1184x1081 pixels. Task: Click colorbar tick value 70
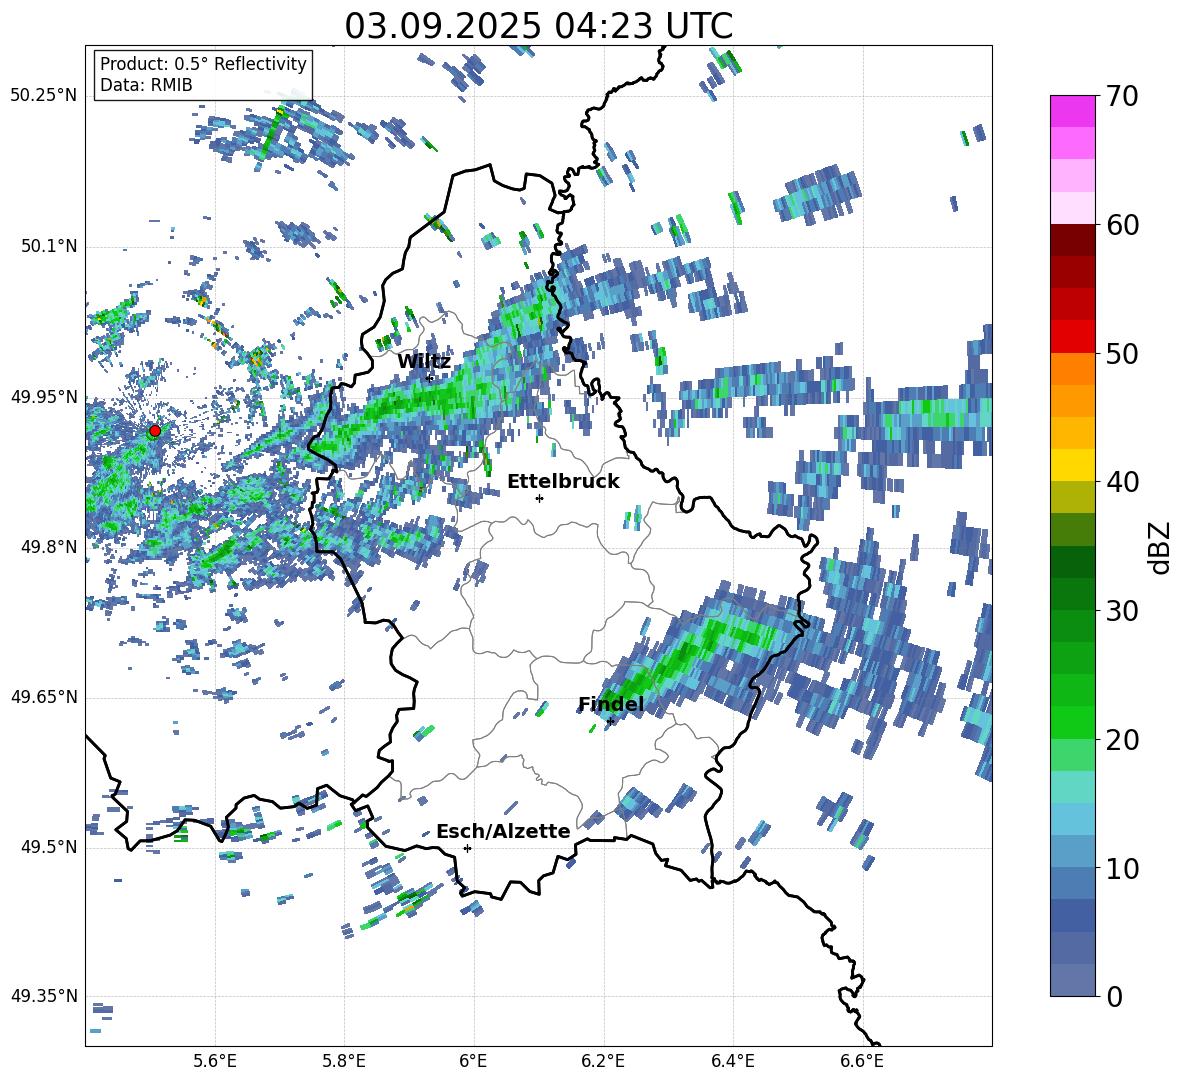(1121, 97)
